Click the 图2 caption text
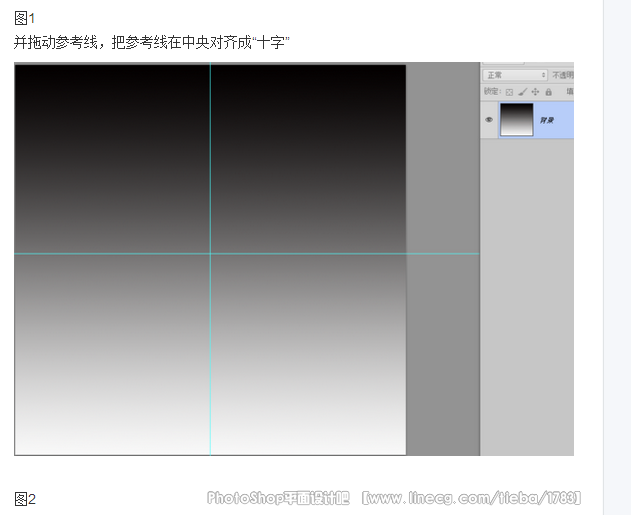This screenshot has height=515, width=631. coord(25,499)
